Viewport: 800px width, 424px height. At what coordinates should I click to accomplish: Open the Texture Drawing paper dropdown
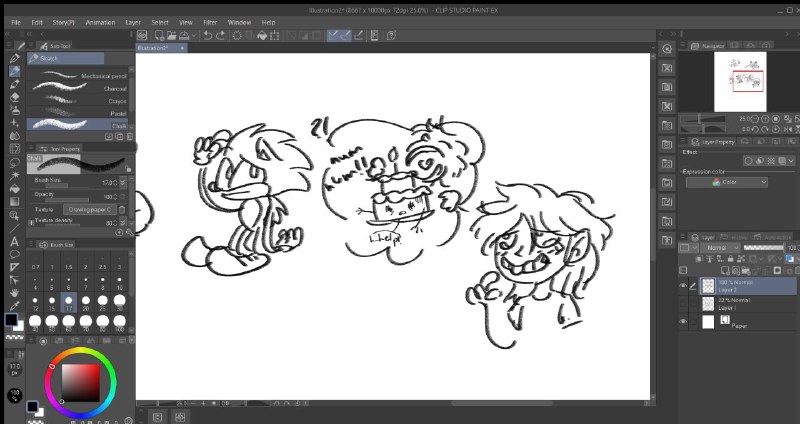coord(90,210)
